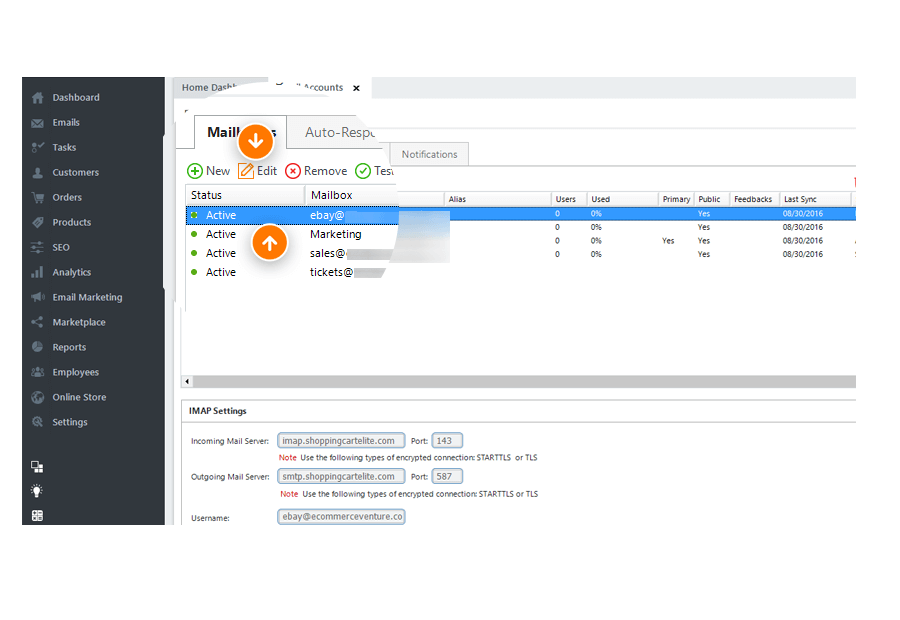Sort by the Public column header

coord(712,199)
